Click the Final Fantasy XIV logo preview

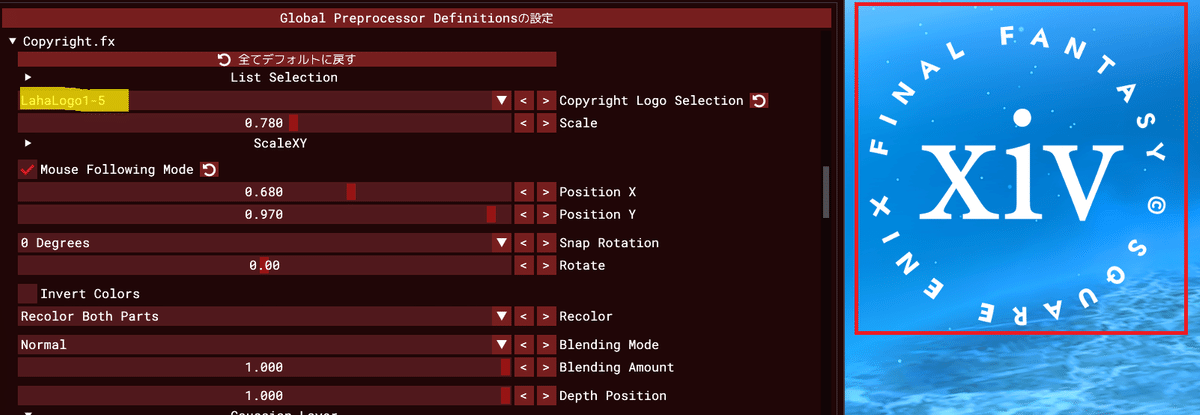pos(1021,169)
